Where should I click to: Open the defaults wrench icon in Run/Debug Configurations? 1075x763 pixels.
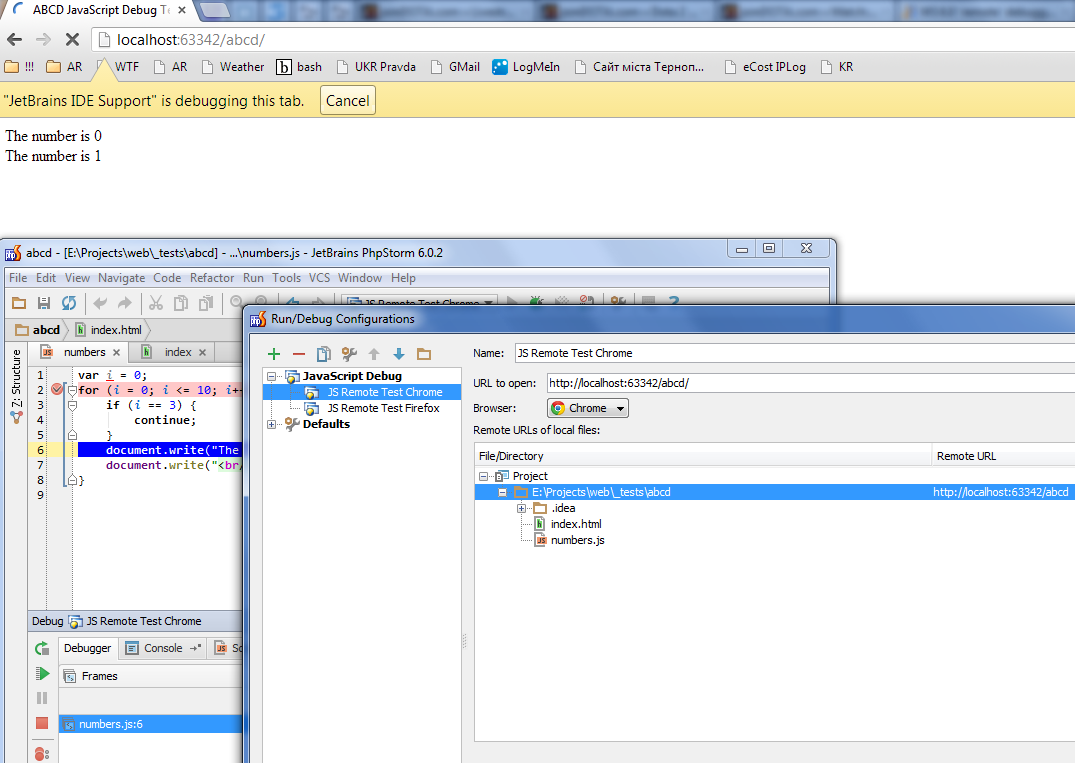pos(349,354)
